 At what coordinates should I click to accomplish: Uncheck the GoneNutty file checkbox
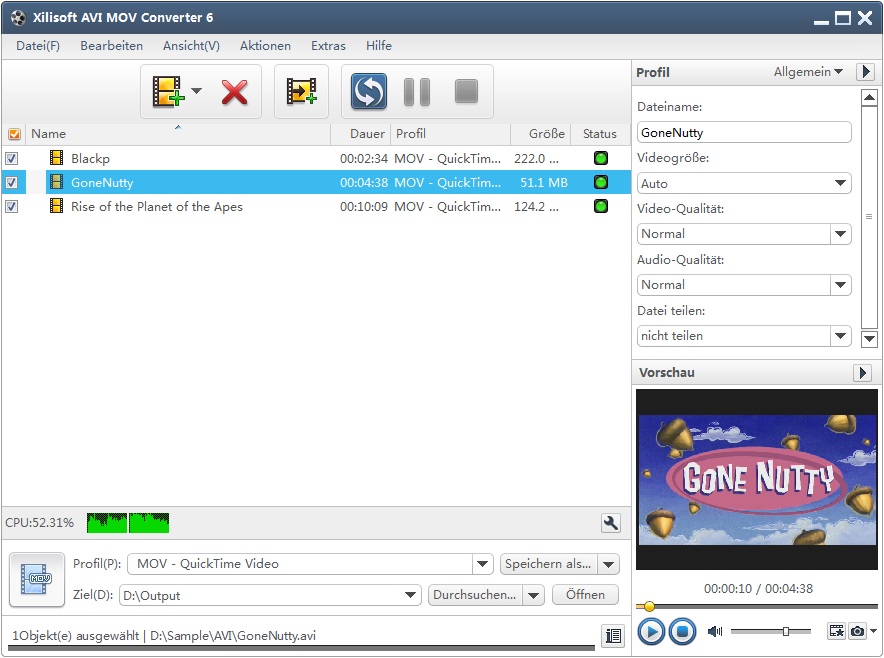[11, 183]
